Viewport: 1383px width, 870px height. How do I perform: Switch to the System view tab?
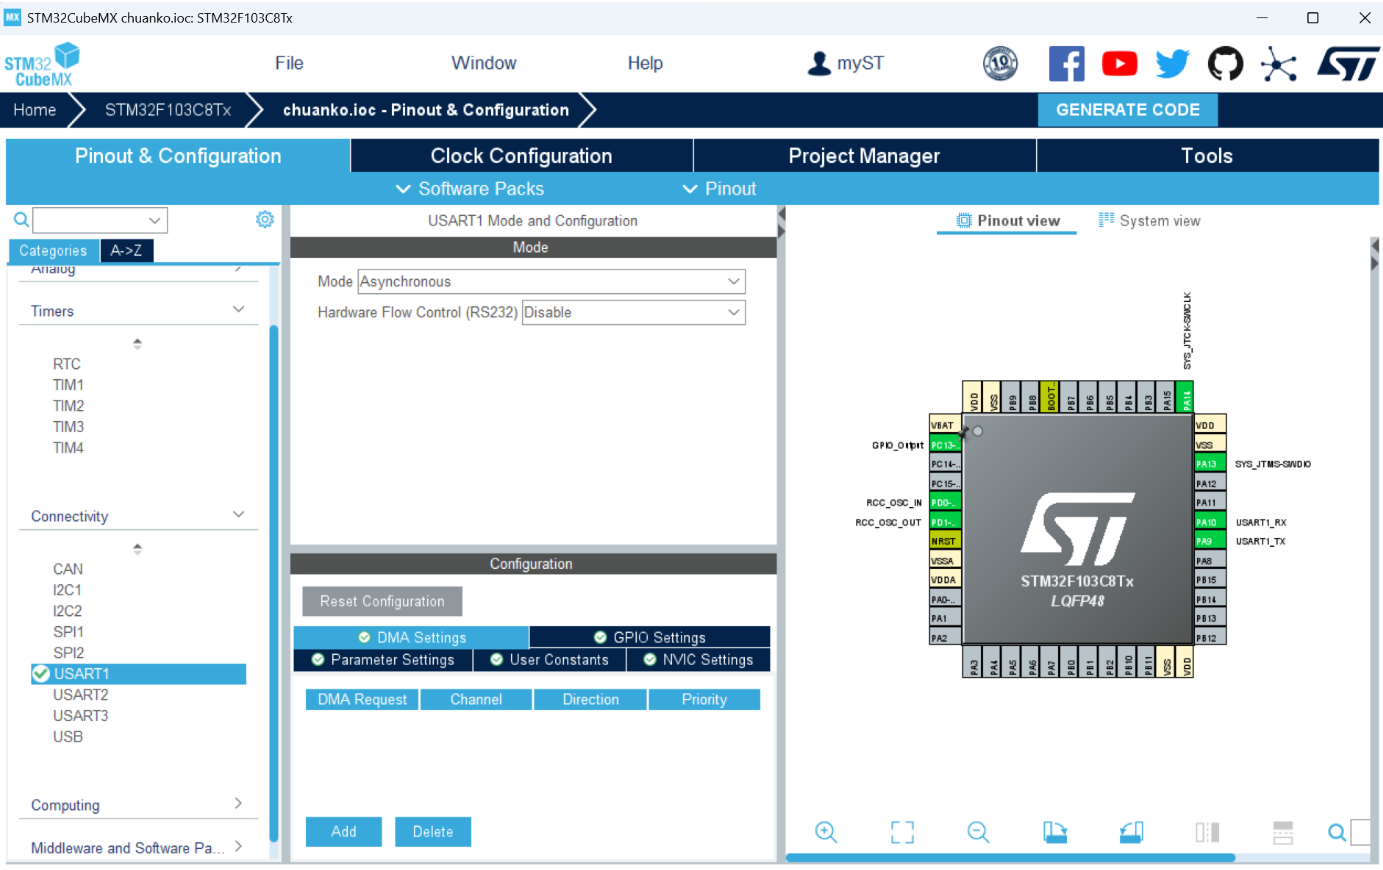(x=1149, y=221)
